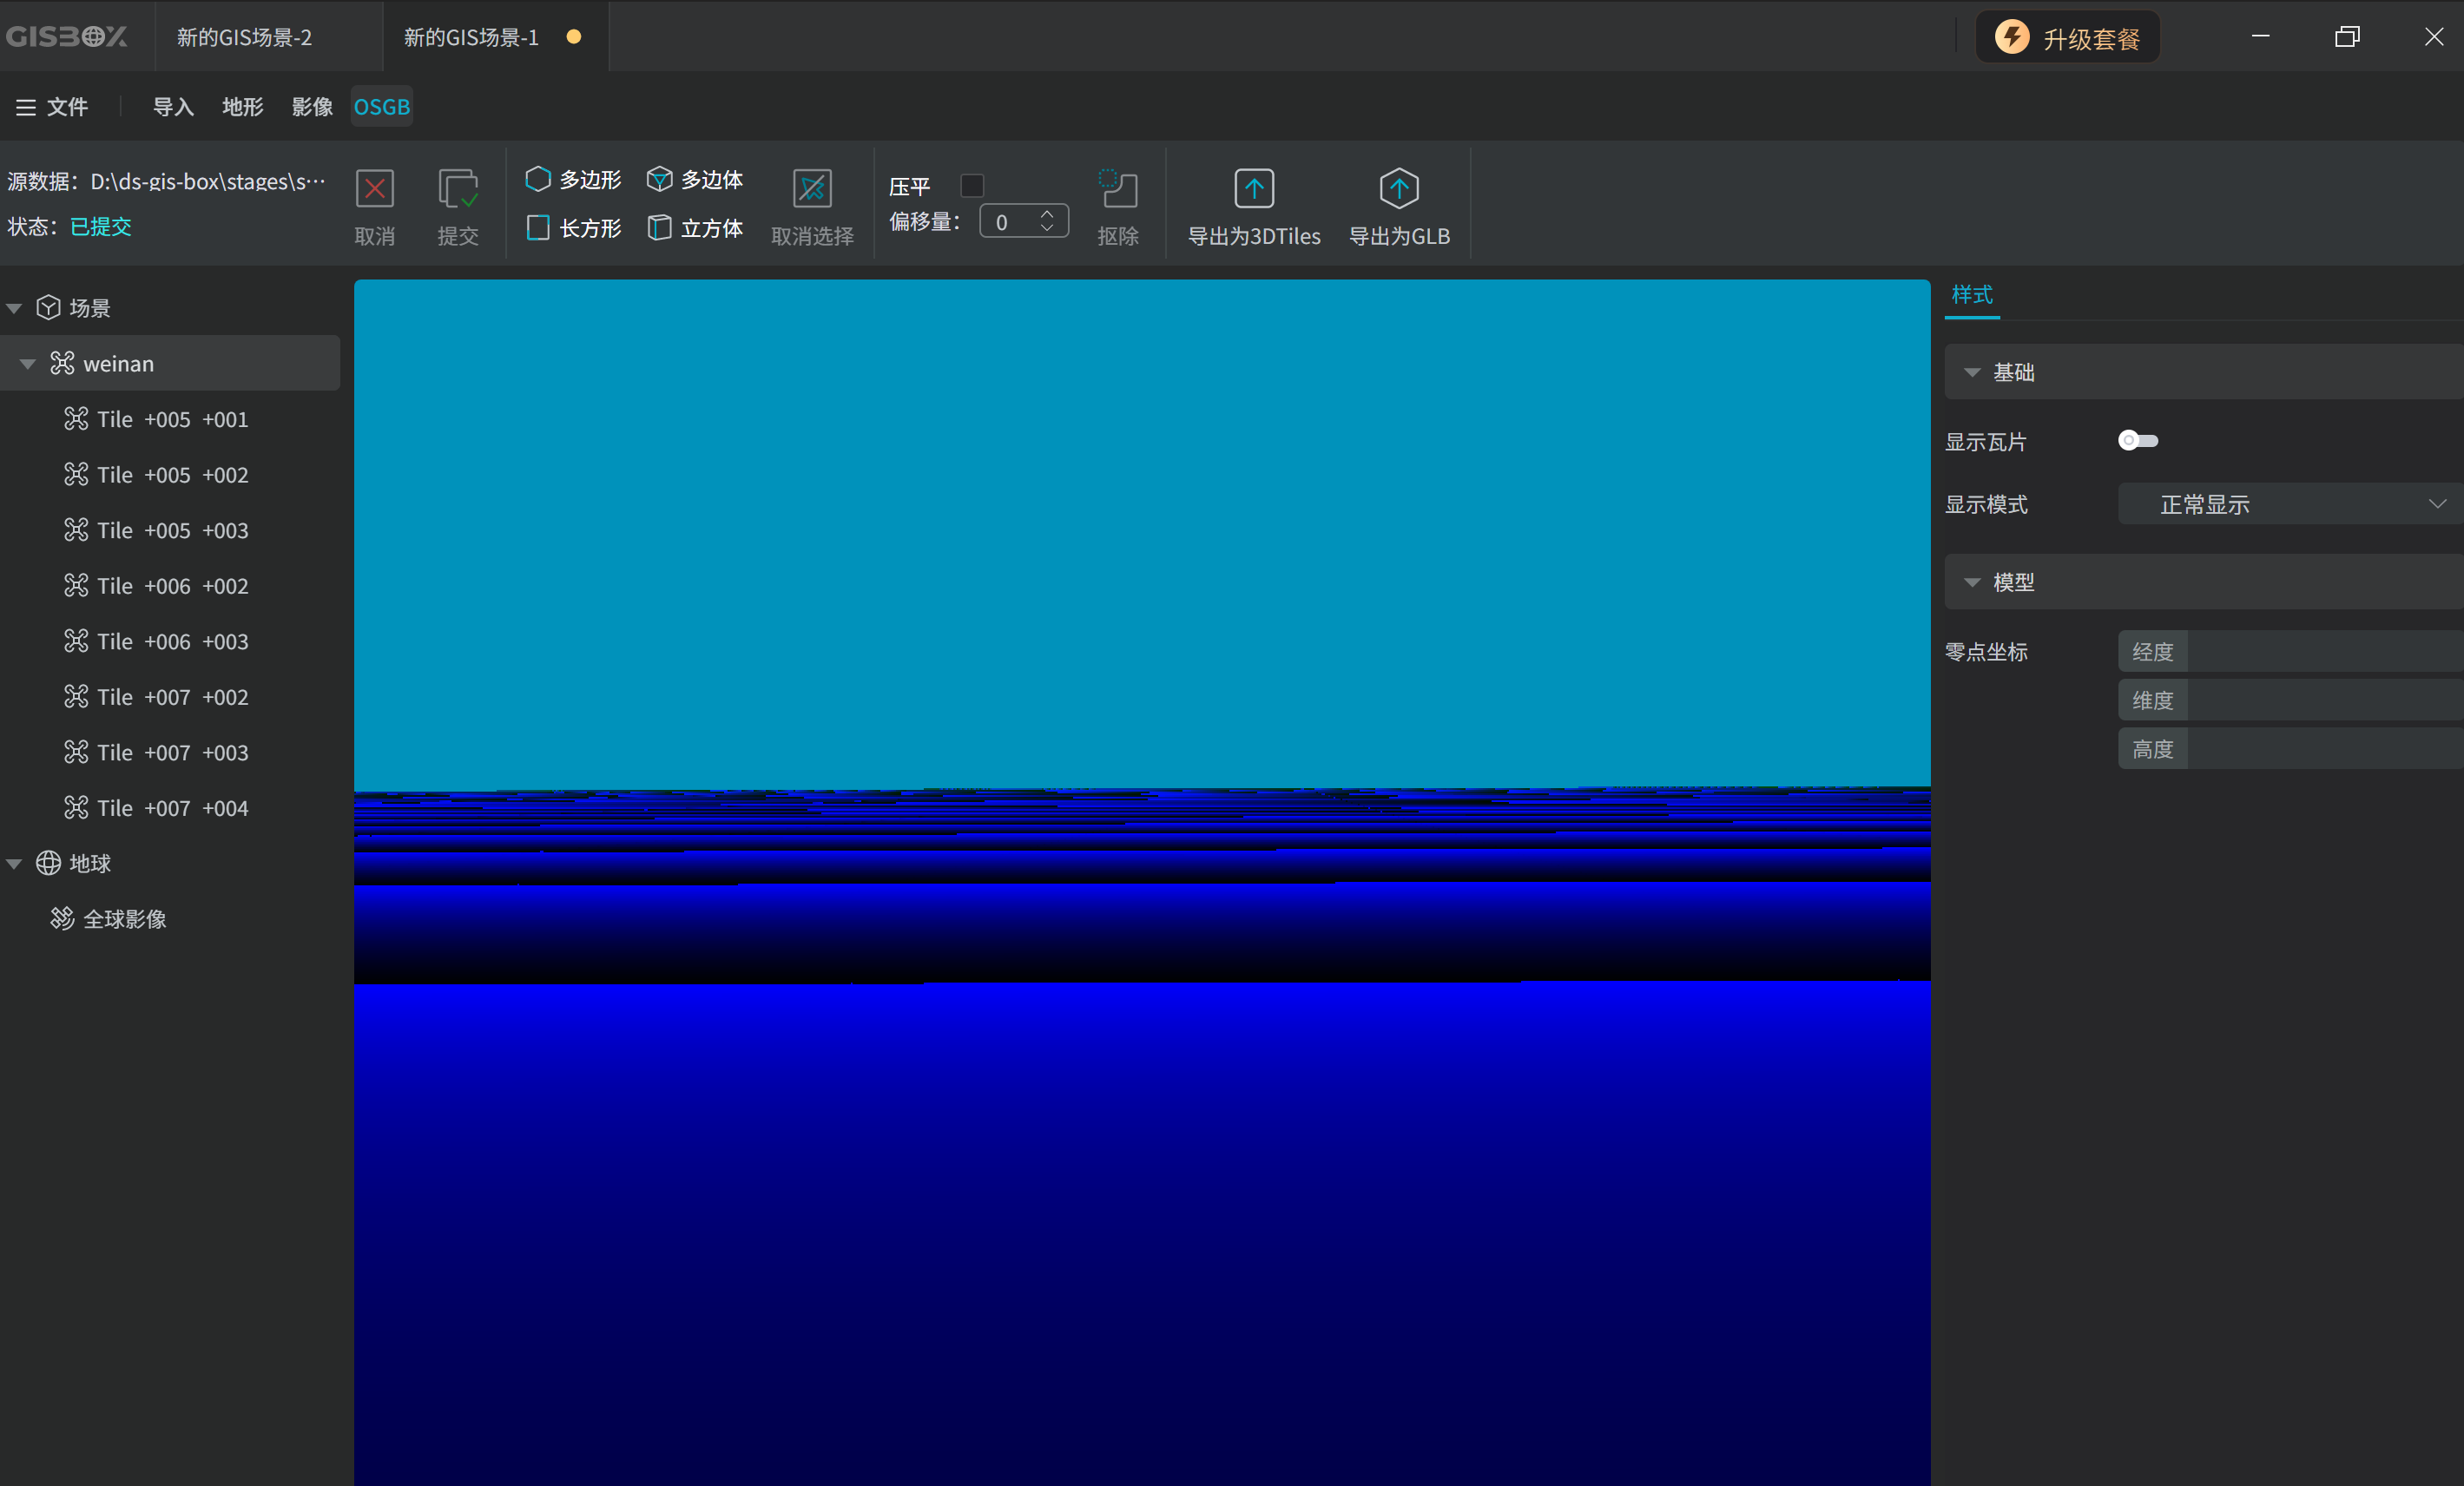Collapse the 场景 tree node
This screenshot has height=1486, width=2464.
pos(14,308)
